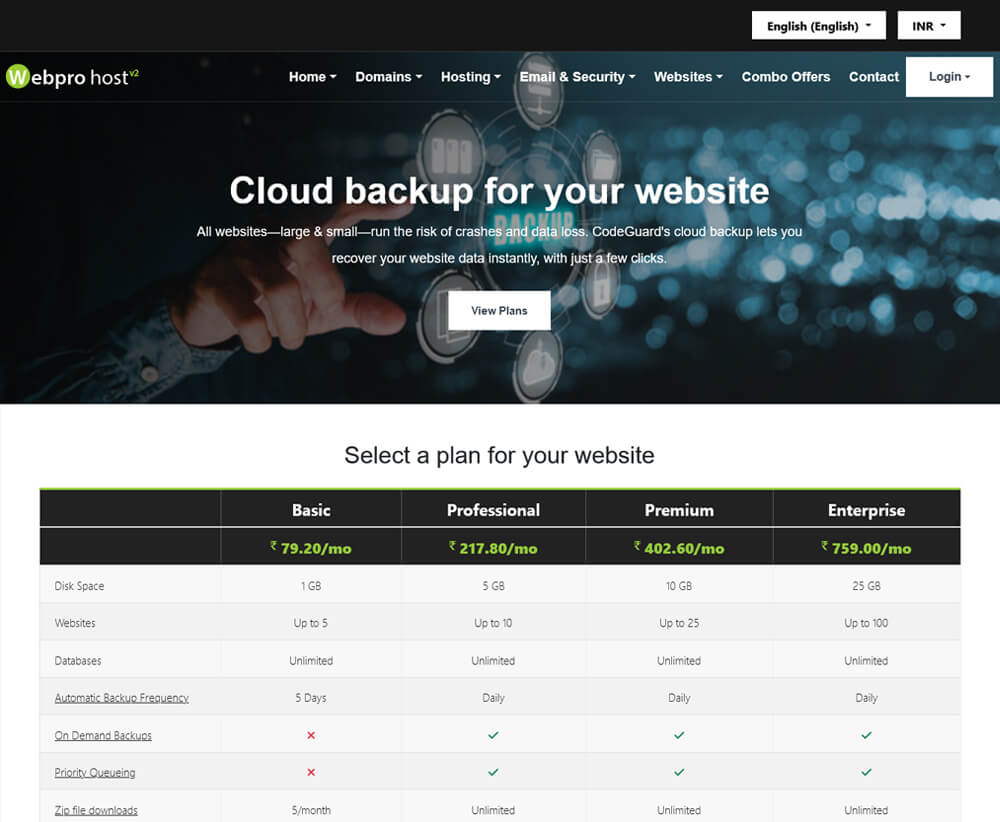Click the Up to 100 websites cell
This screenshot has height=822, width=1000.
[866, 623]
